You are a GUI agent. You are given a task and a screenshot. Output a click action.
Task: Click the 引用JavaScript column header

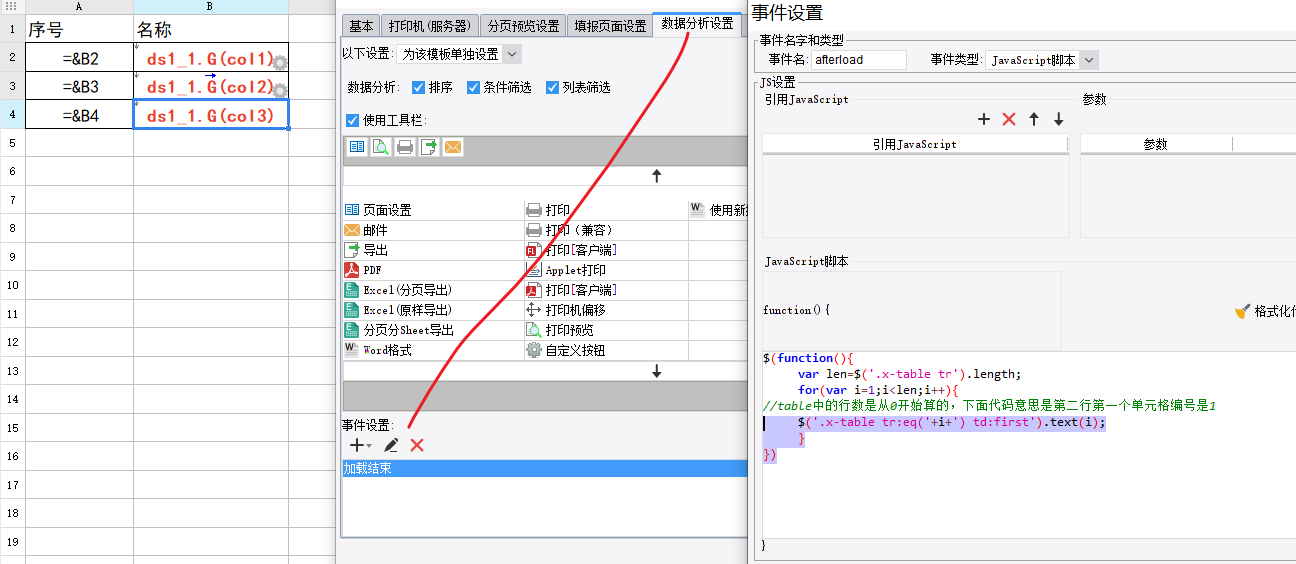coord(914,144)
